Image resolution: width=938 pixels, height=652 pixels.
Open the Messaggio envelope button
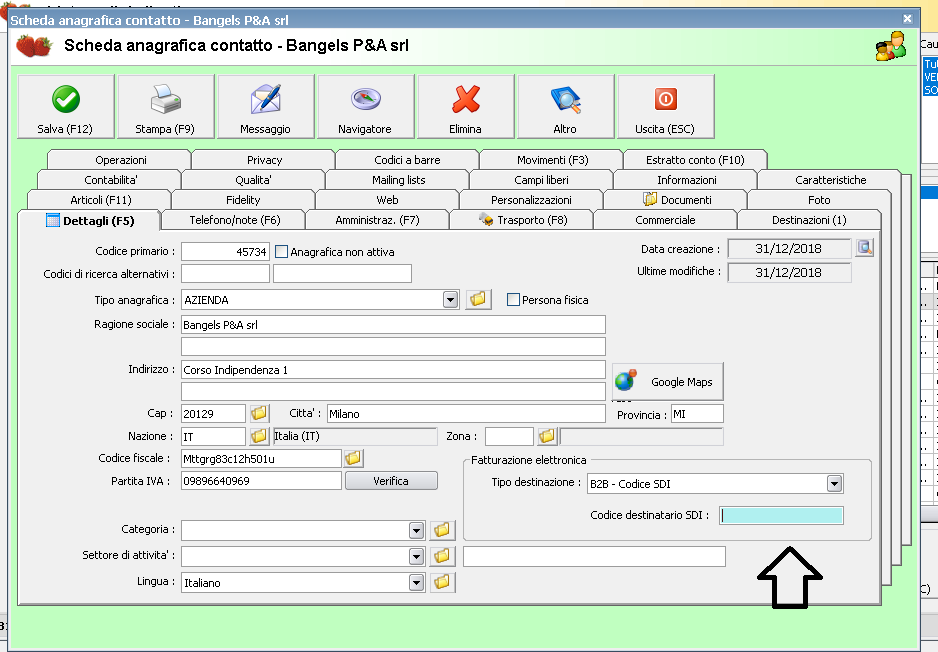point(266,106)
